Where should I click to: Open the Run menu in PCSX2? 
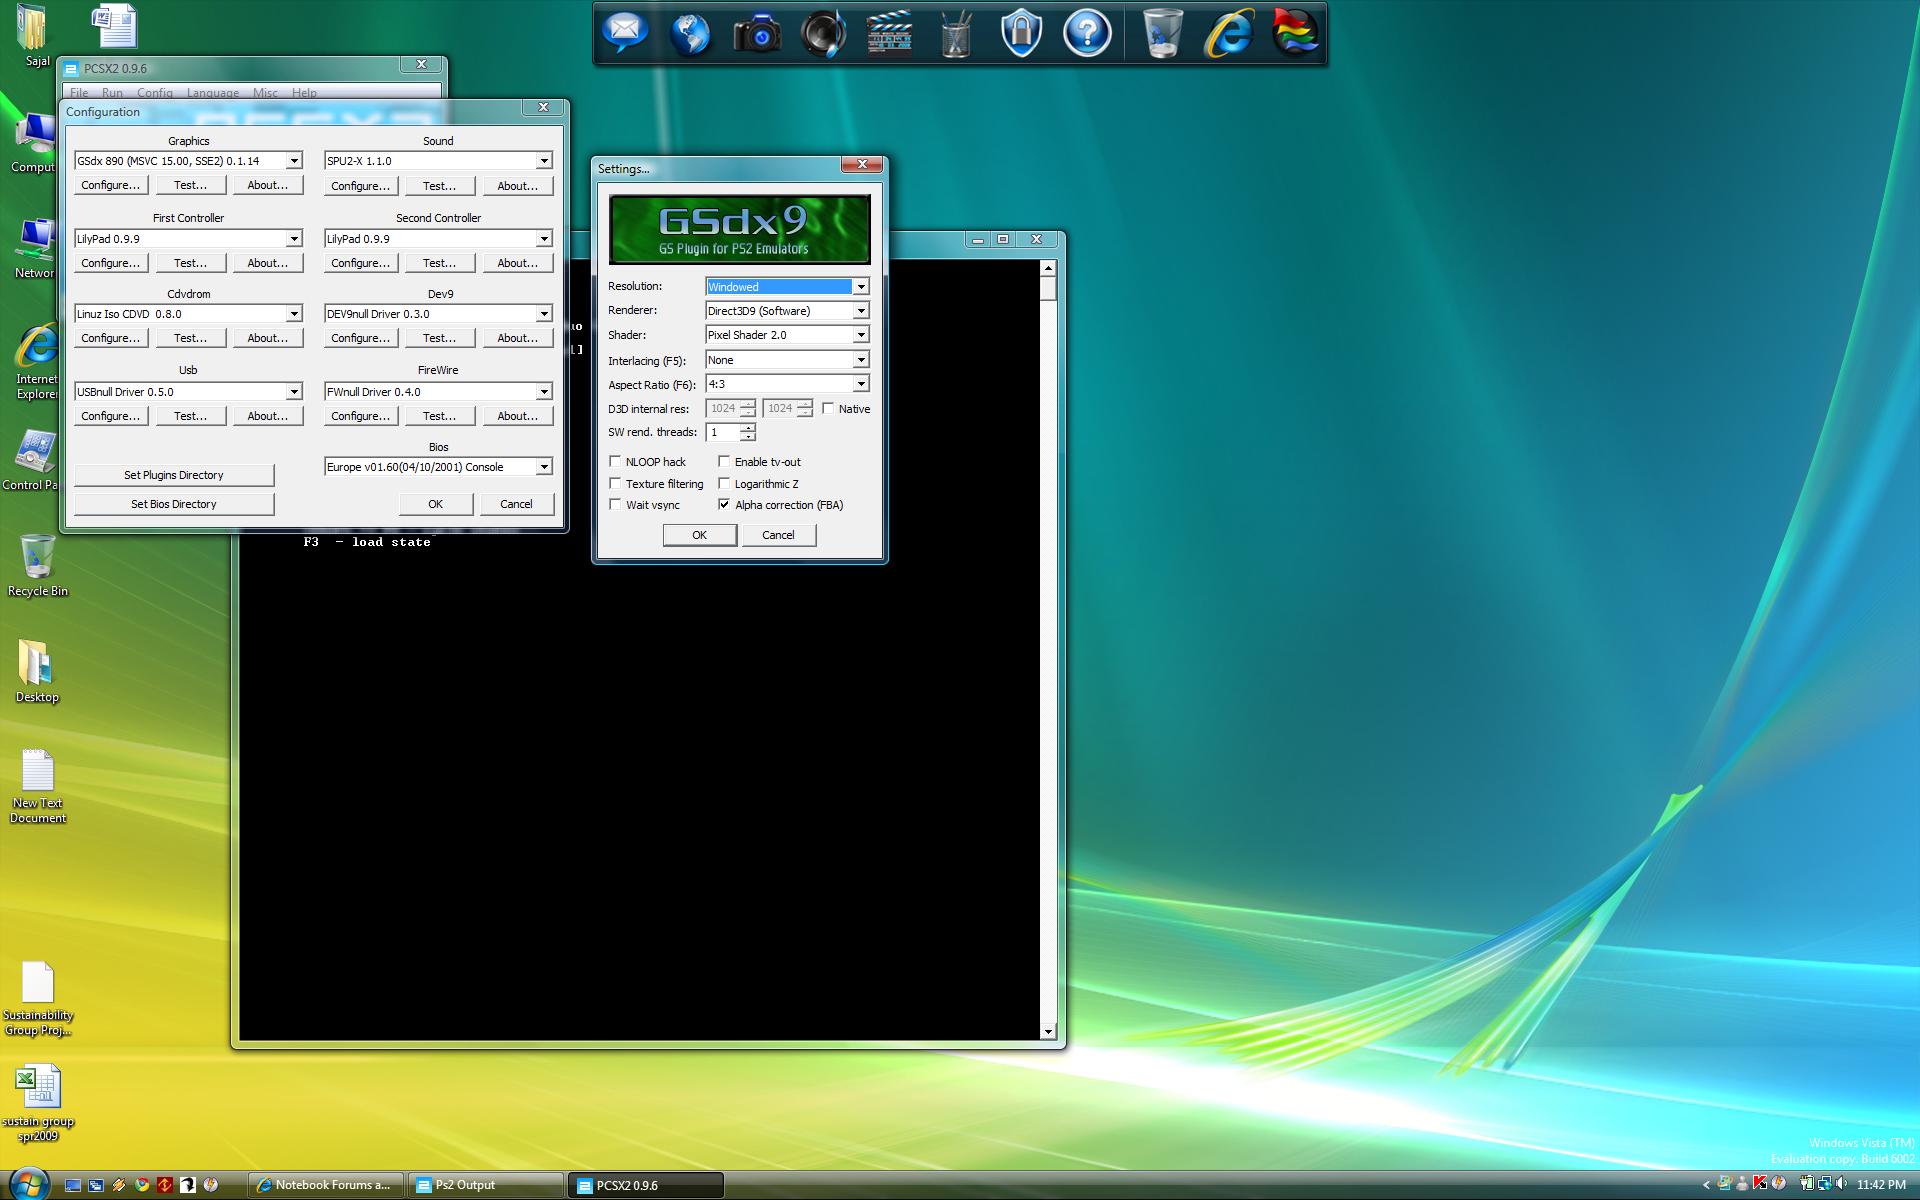[x=112, y=93]
